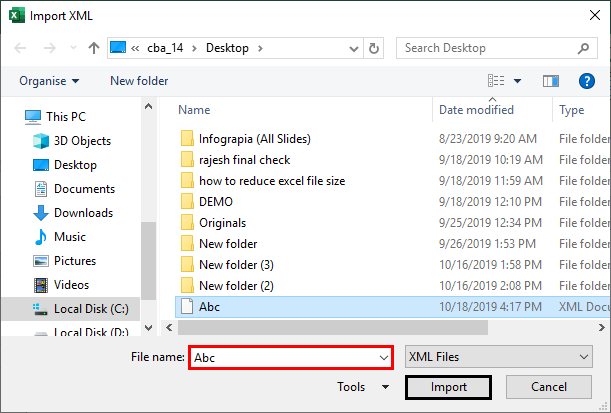This screenshot has width=611, height=413.
Task: Open 3D Objects in navigation pane
Action: [82, 141]
